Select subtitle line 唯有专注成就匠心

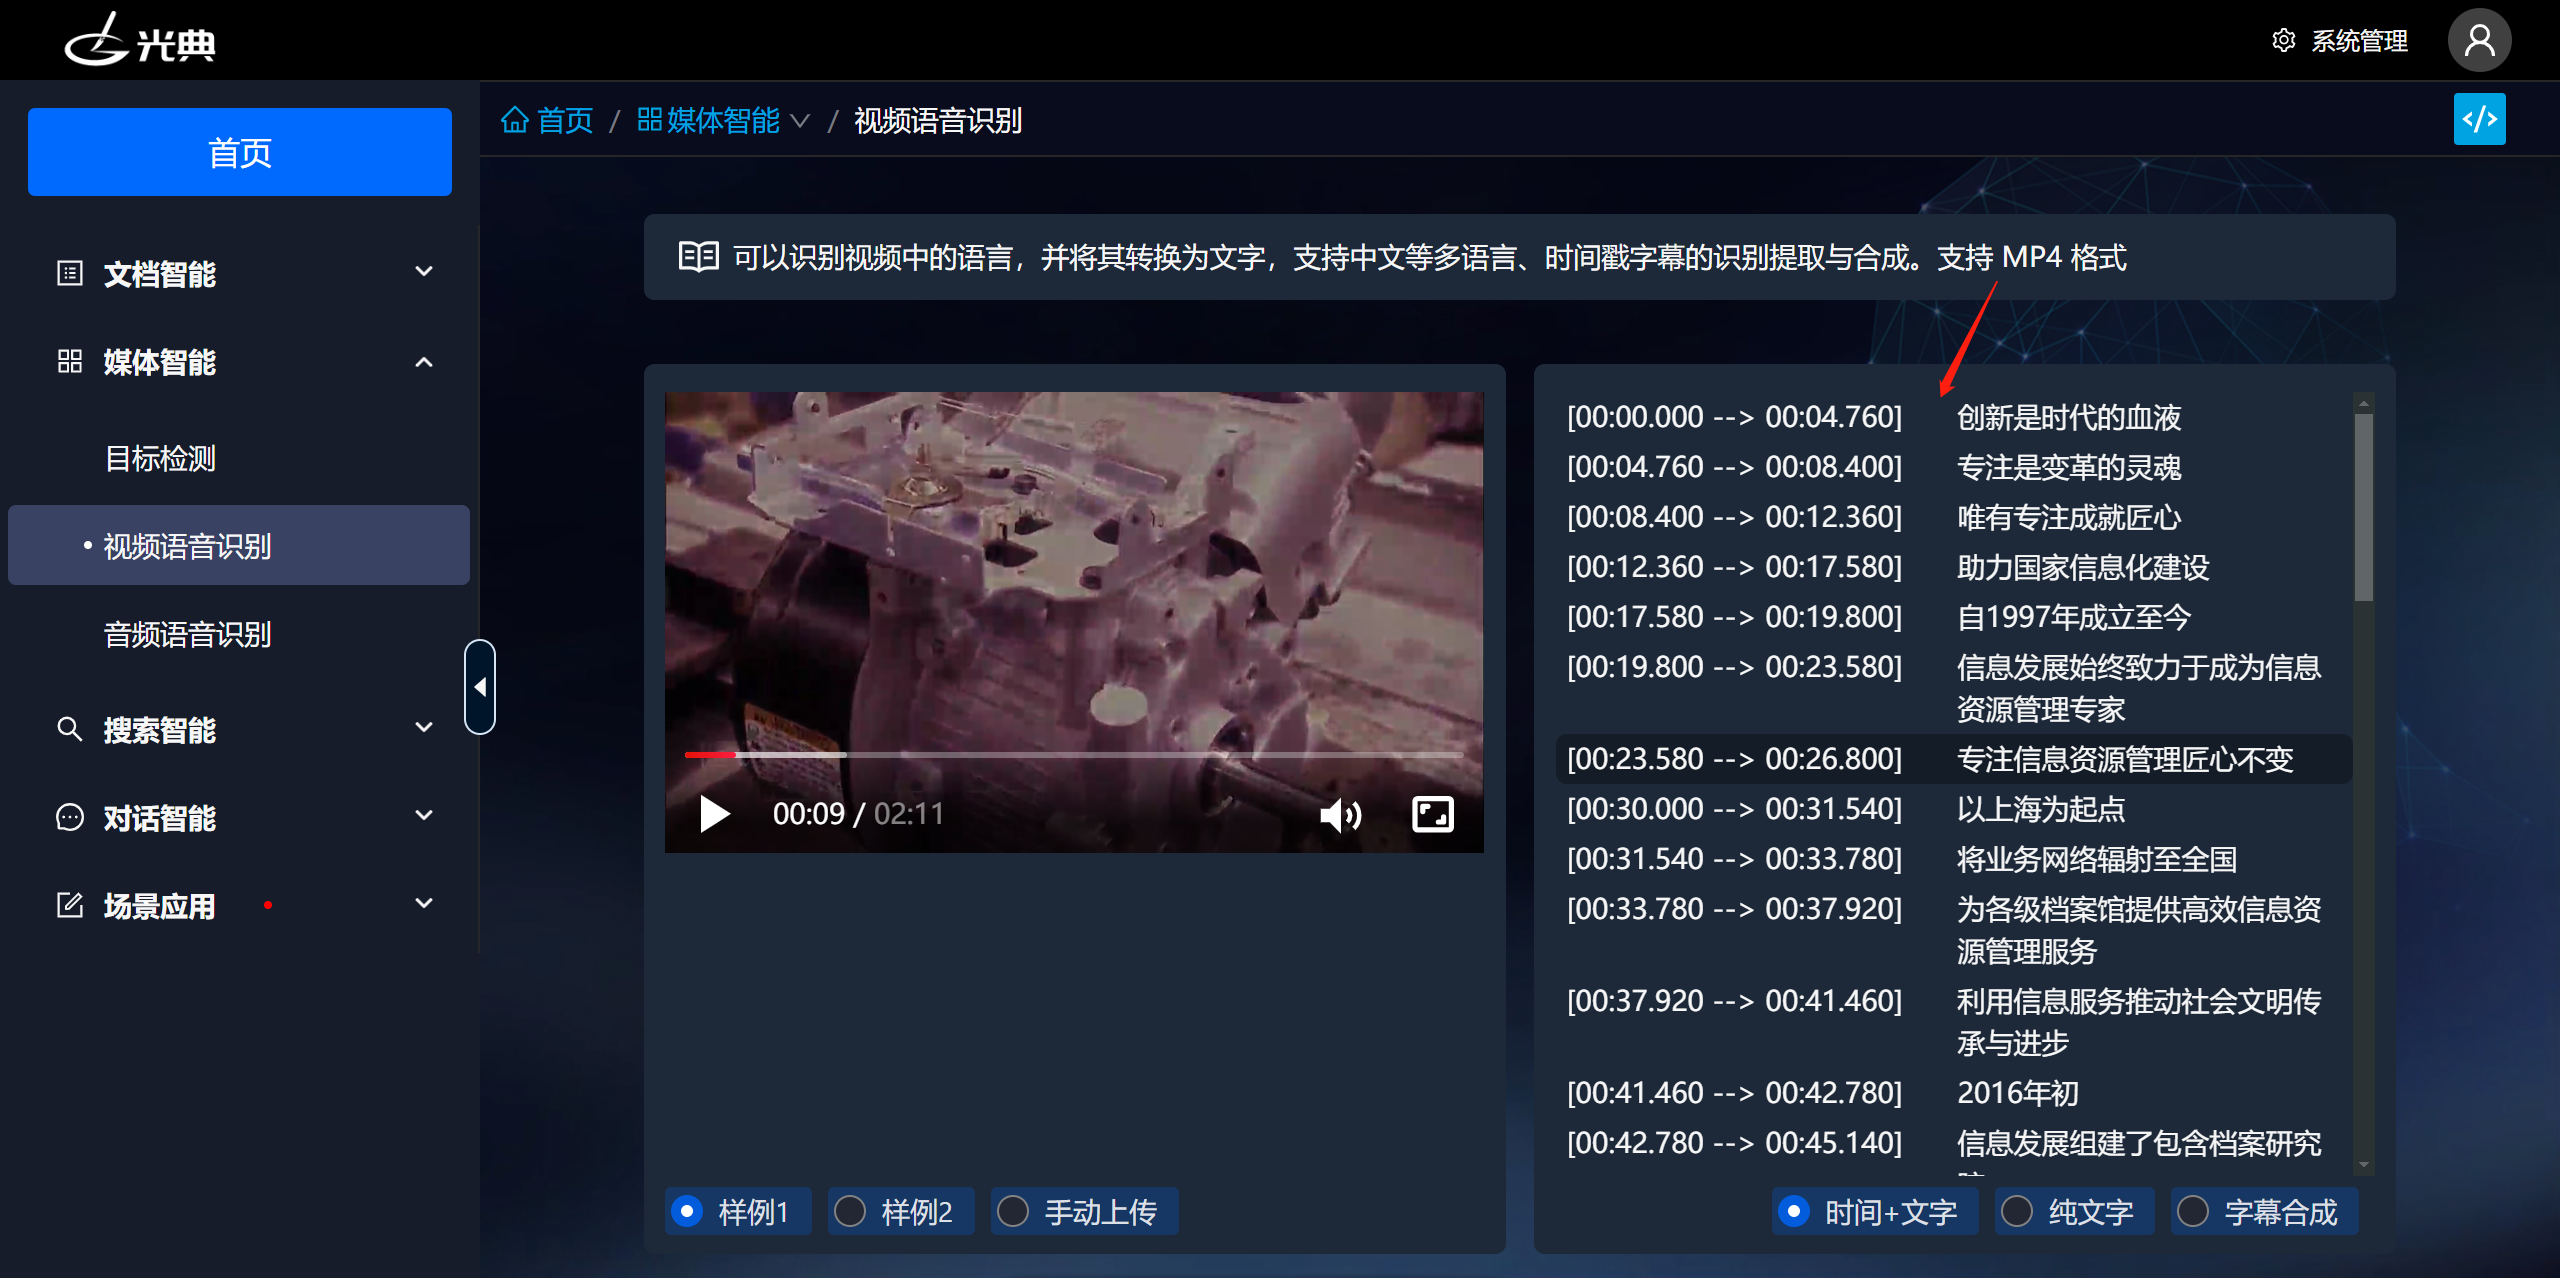(x=2069, y=517)
